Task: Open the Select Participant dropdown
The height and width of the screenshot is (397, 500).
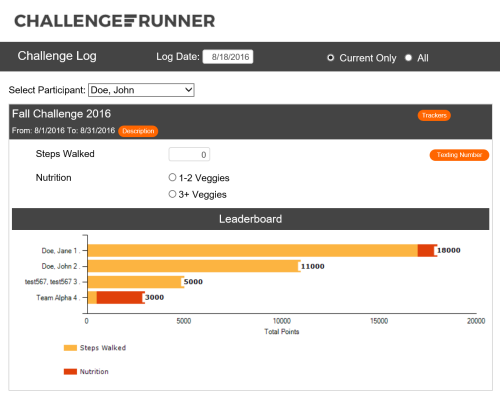Action: point(141,90)
